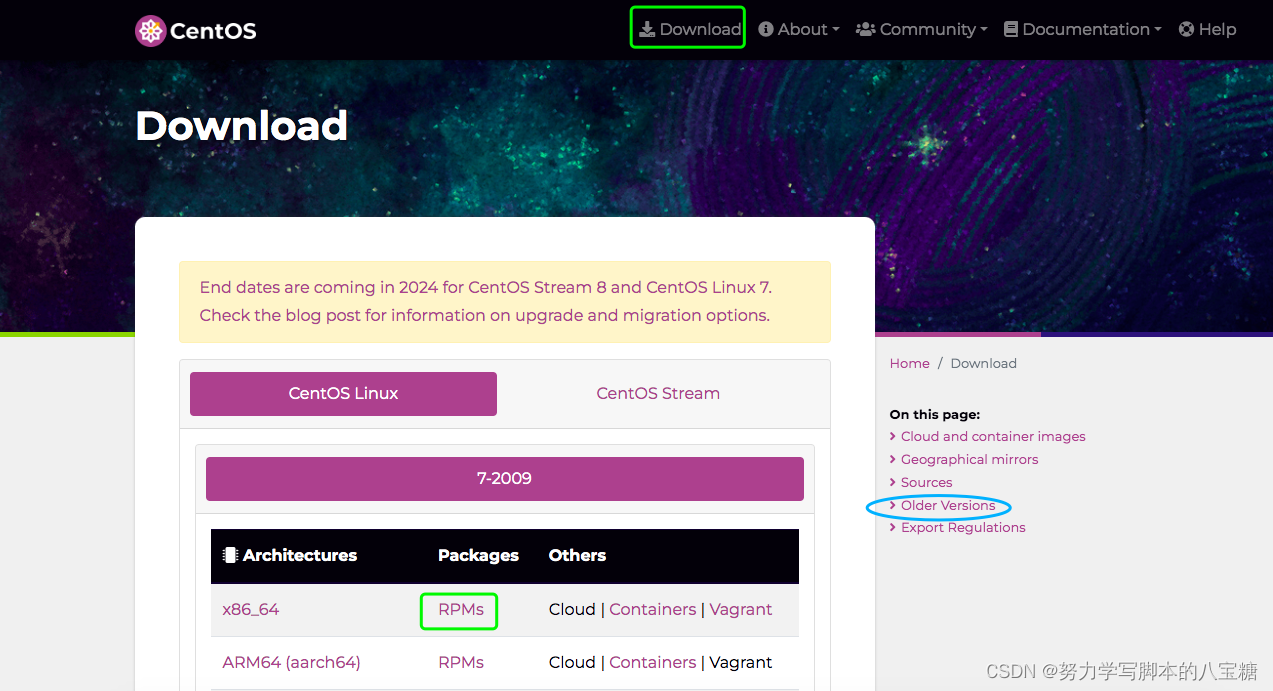This screenshot has height=691, width=1273.
Task: Jump to the Older Versions section
Action: 948,505
